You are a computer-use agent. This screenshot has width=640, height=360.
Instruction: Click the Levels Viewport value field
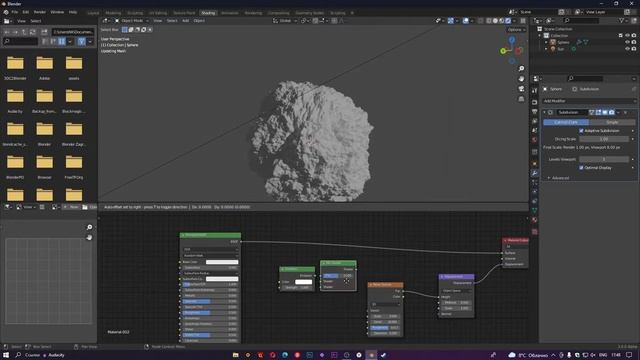point(604,159)
